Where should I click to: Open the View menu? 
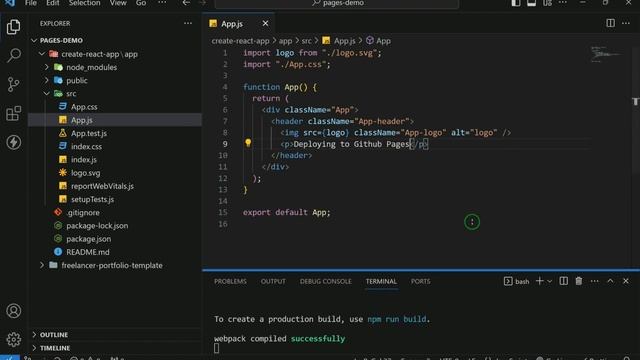[x=118, y=3]
